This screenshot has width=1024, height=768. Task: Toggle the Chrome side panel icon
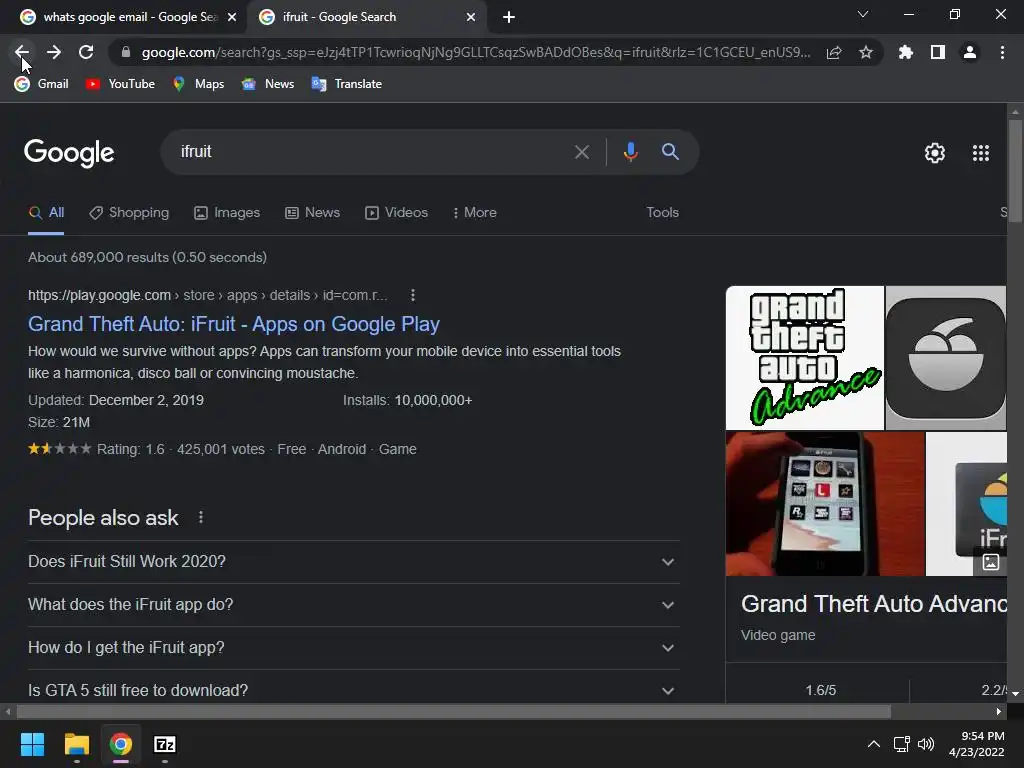938,52
